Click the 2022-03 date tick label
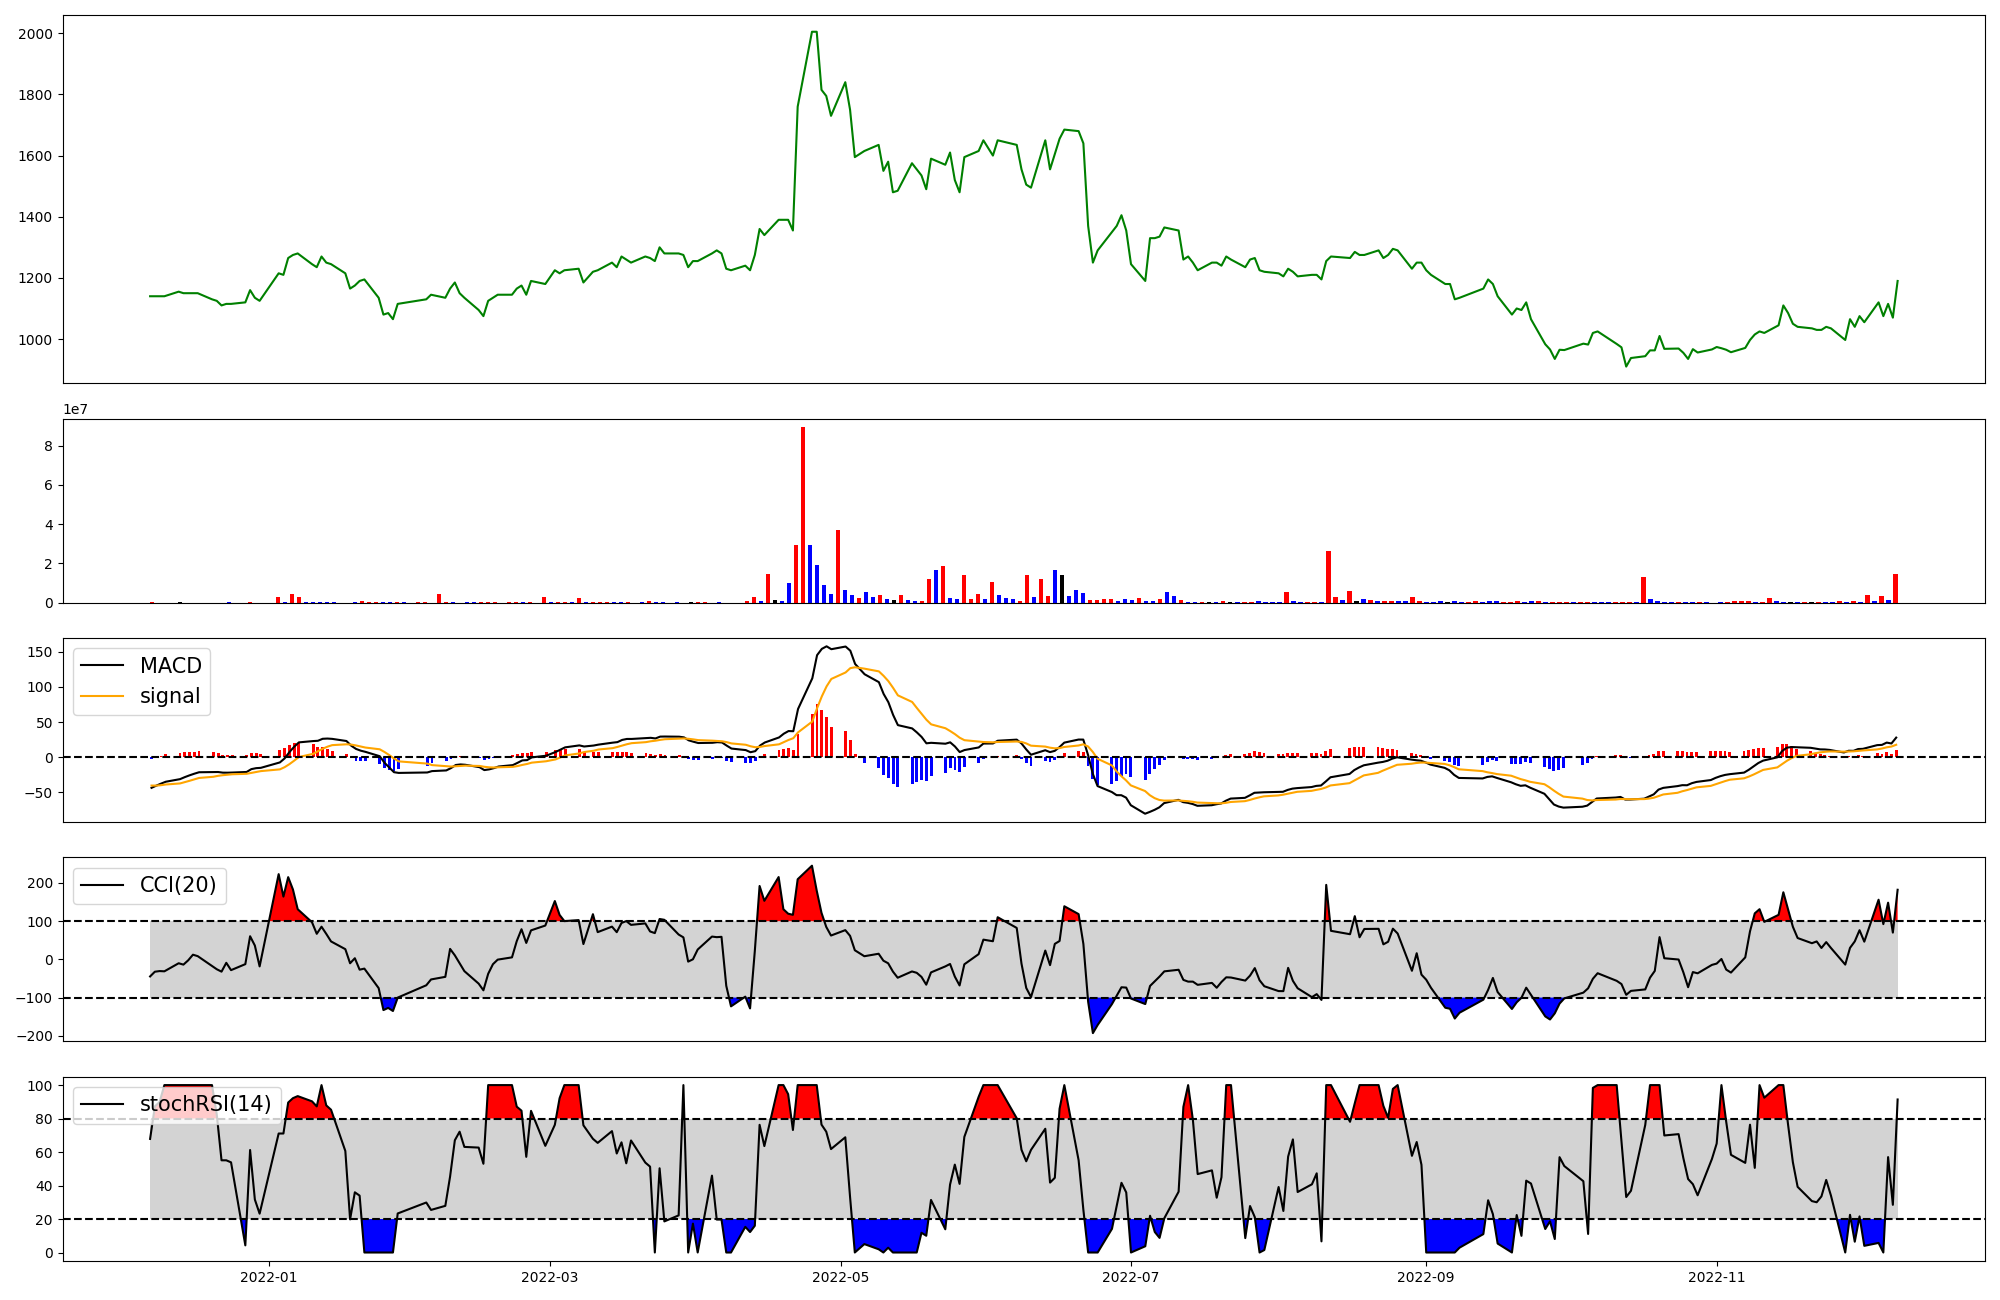The image size is (2000, 1300). pos(550,1277)
